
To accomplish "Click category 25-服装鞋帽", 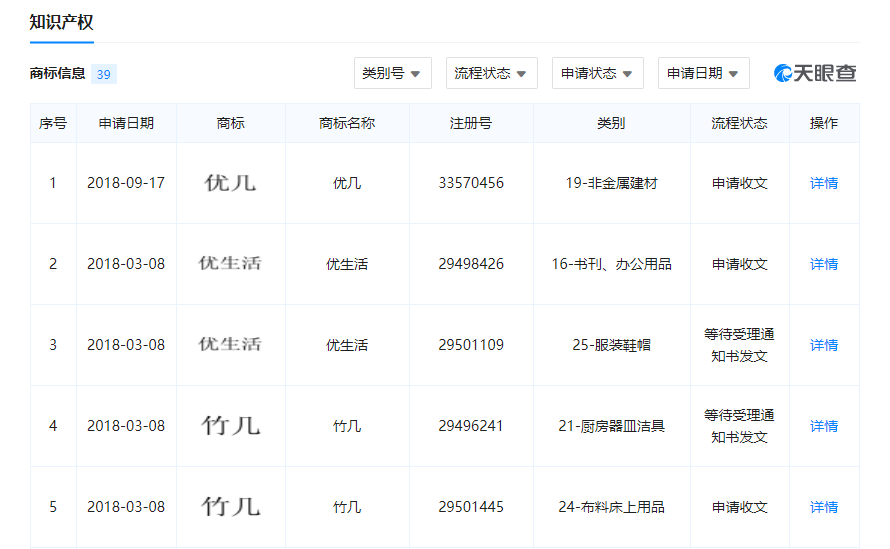I will point(611,345).
